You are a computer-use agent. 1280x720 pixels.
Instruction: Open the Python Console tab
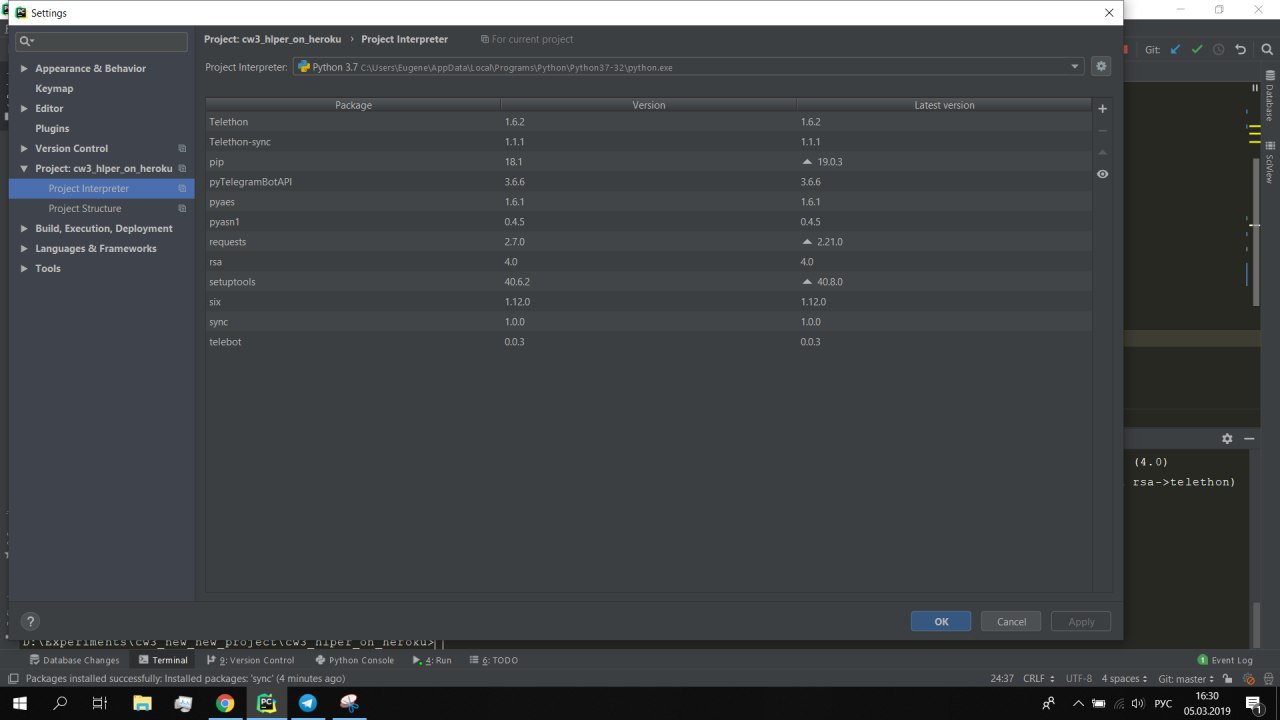[354, 660]
